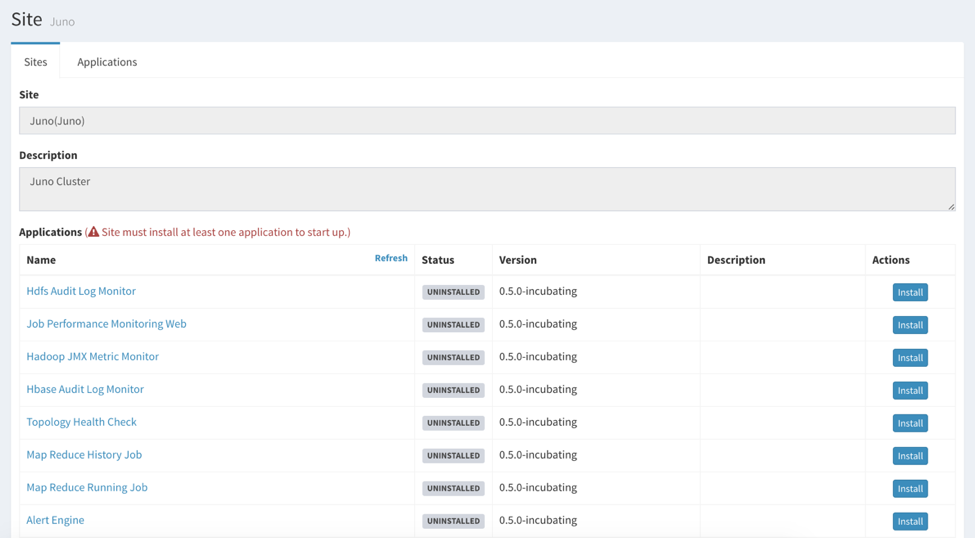The image size is (975, 538).
Task: Open Hdfs Audit Log Monitor link
Action: [81, 291]
